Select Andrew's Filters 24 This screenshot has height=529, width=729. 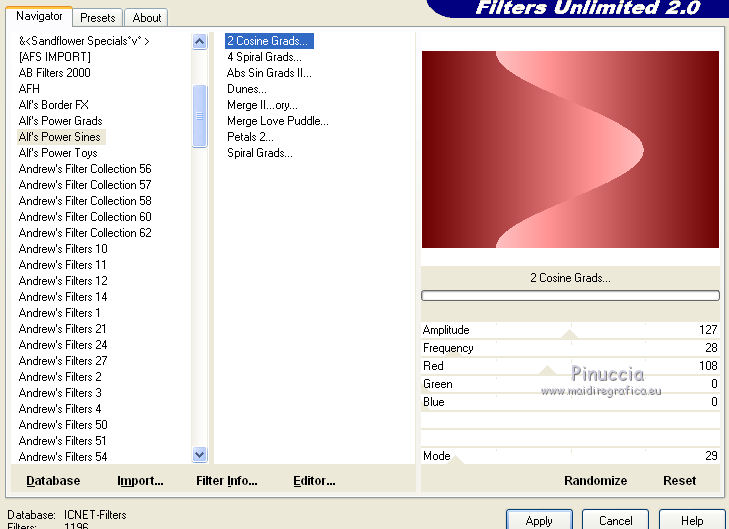(63, 345)
